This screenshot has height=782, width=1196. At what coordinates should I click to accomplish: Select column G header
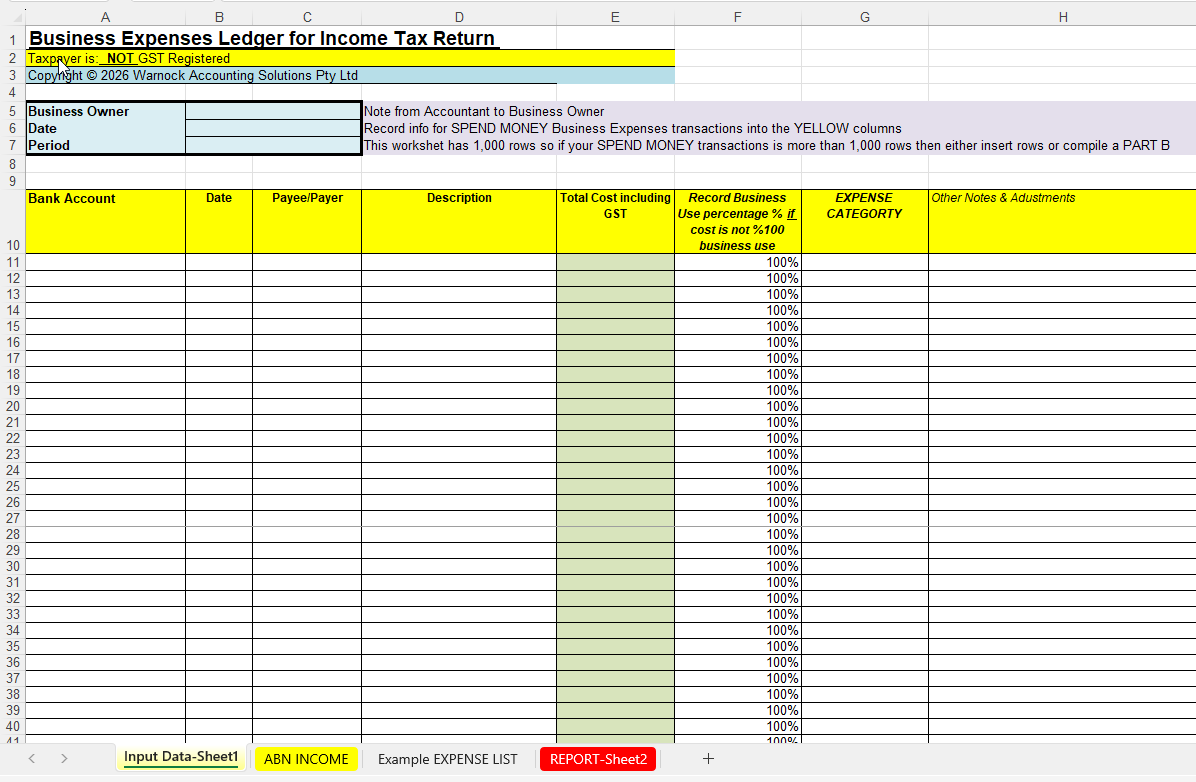coord(864,17)
